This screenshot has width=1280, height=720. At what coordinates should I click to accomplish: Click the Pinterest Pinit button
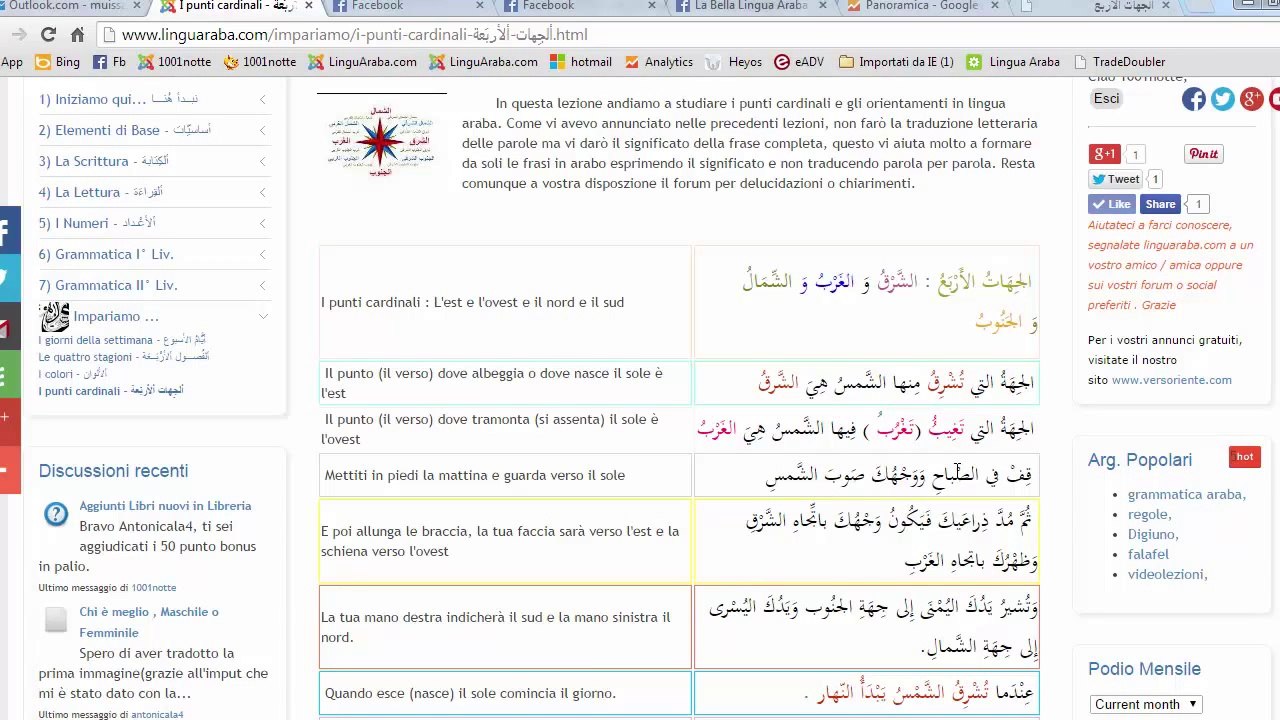[x=1204, y=154]
